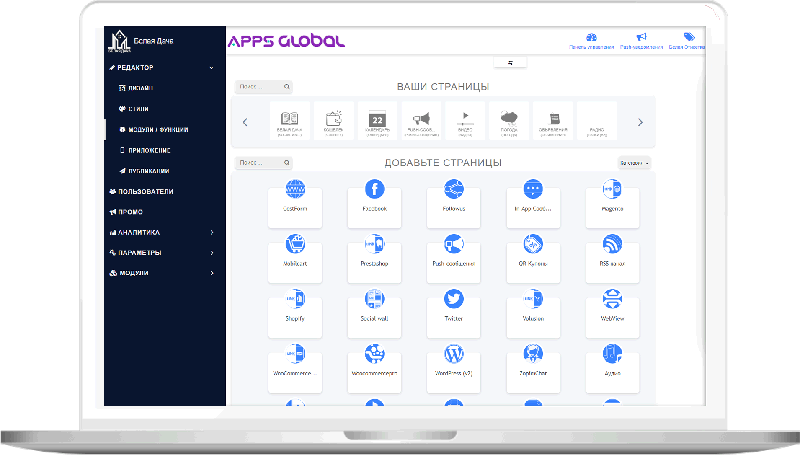
Task: Open the video play page tile
Action: pyautogui.click(x=465, y=121)
